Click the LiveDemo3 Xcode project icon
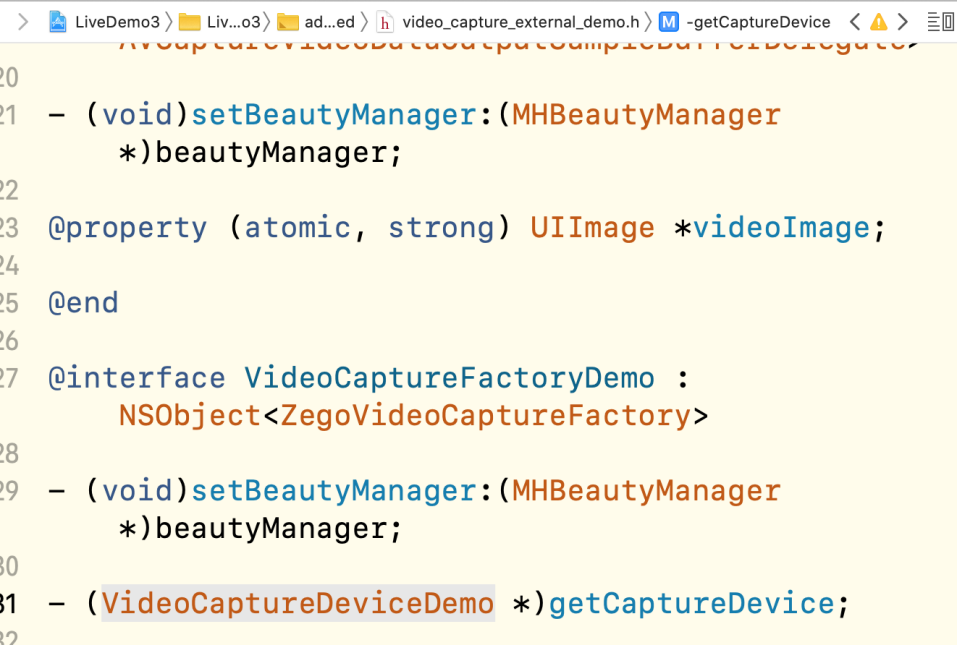 (58, 22)
